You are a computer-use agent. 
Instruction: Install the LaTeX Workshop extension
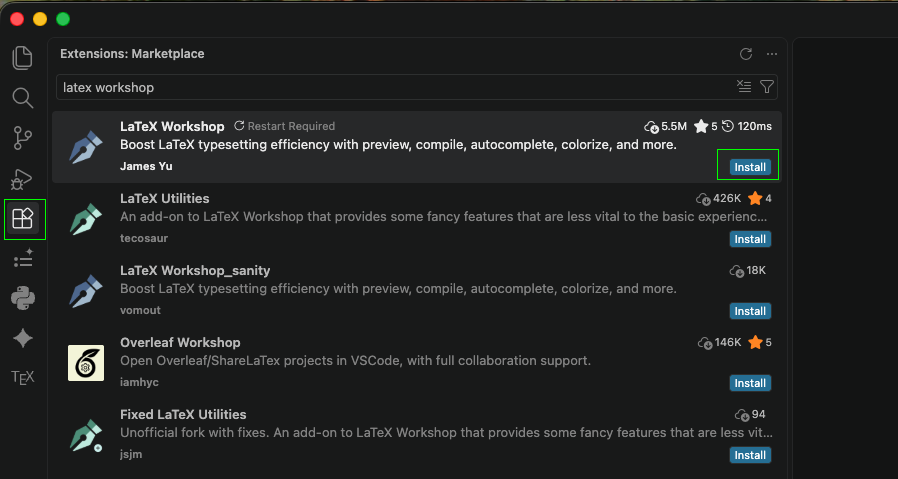pos(750,167)
